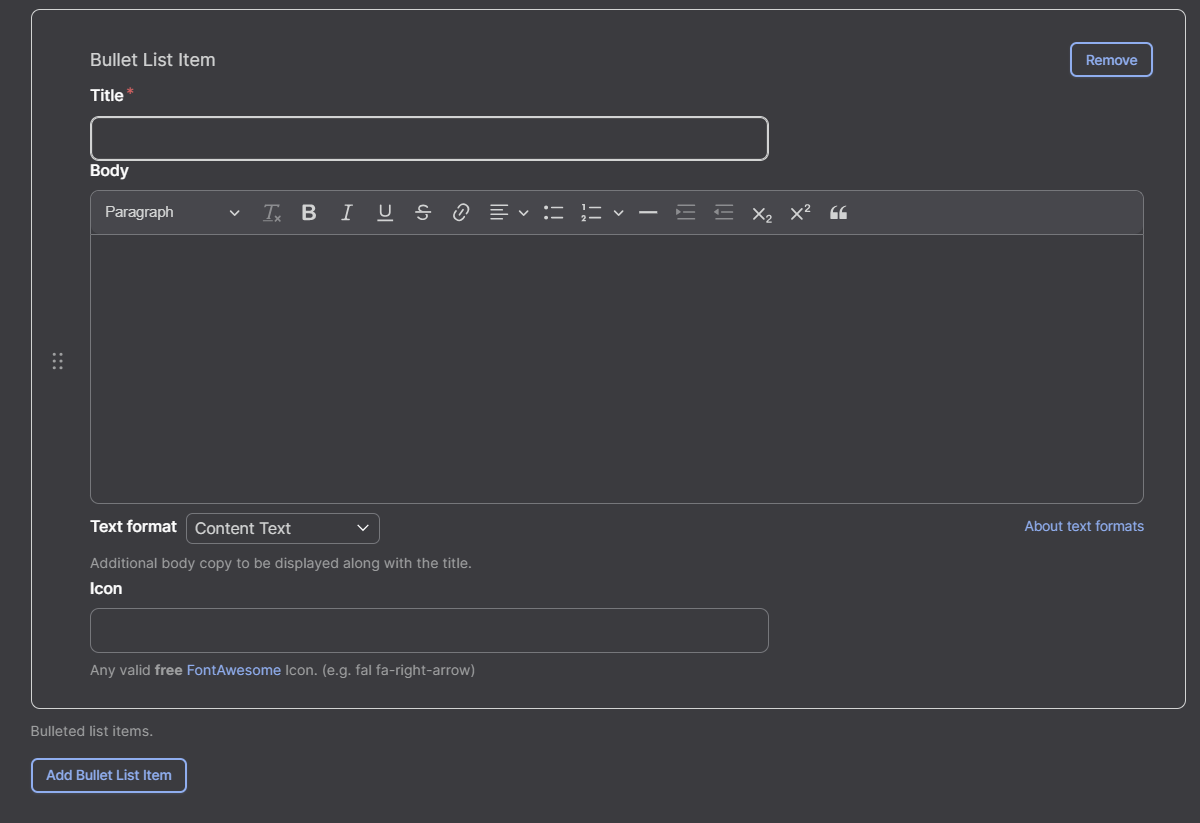Click the text alignment icon
1200x823 pixels.
point(499,213)
